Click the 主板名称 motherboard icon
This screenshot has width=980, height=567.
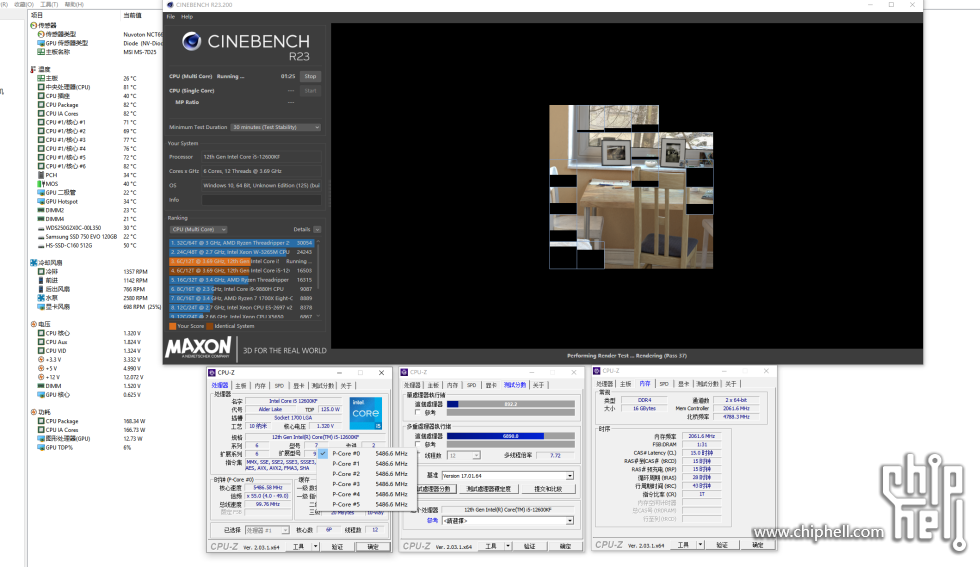pos(41,52)
